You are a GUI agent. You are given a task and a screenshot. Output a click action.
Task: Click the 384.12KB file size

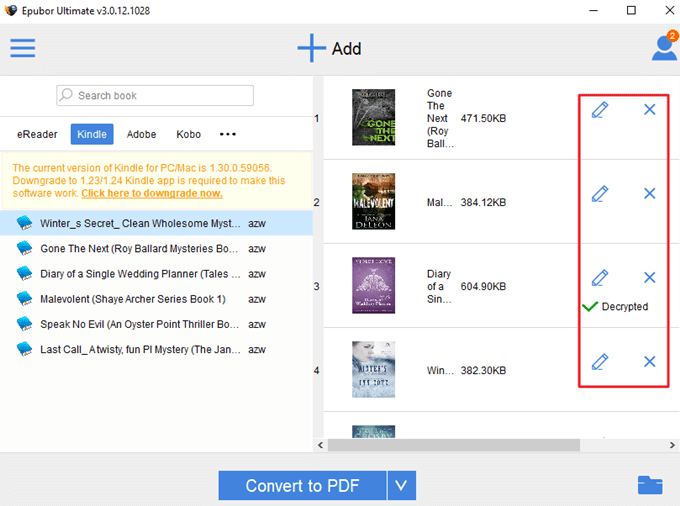point(483,202)
